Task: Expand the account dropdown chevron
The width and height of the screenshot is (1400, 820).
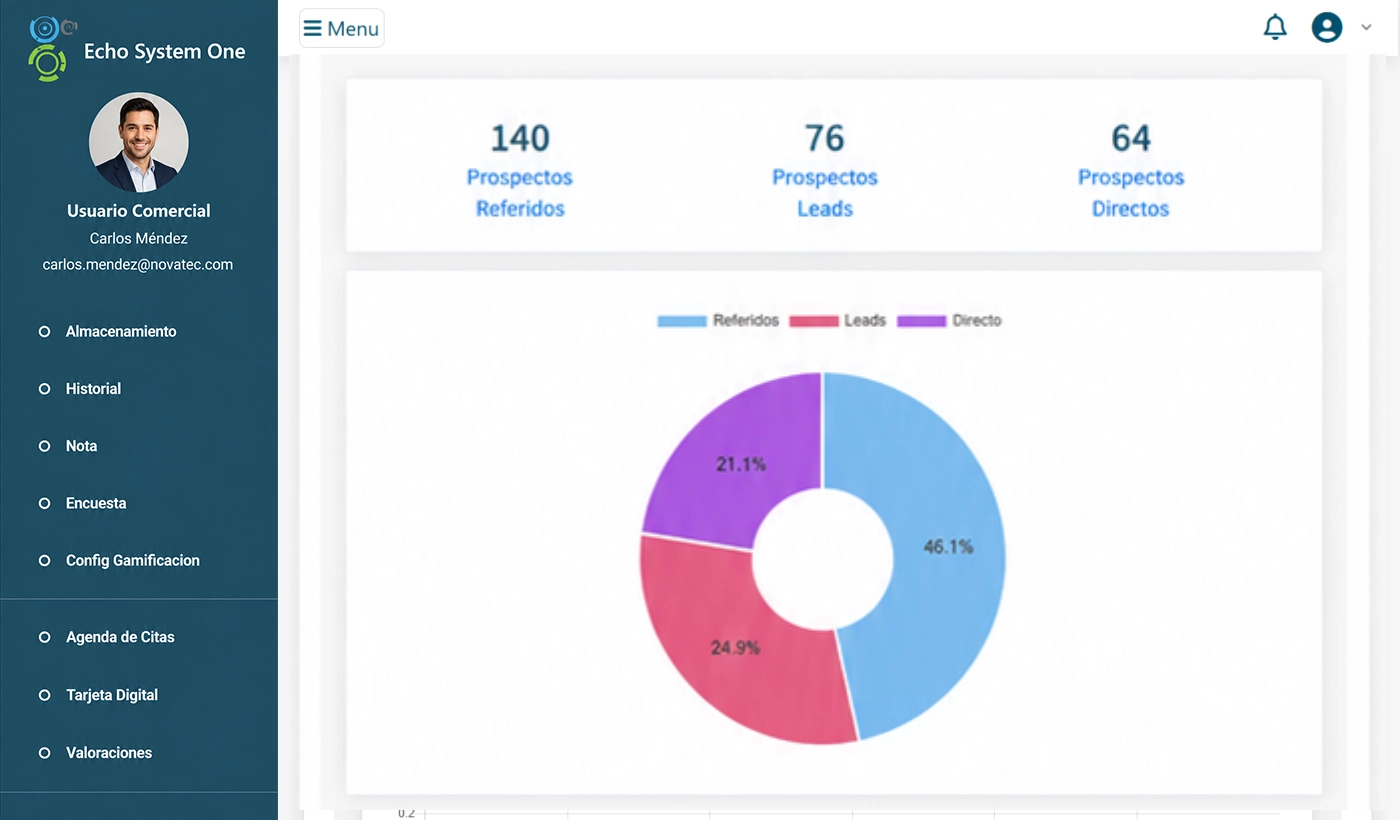Action: click(1366, 28)
